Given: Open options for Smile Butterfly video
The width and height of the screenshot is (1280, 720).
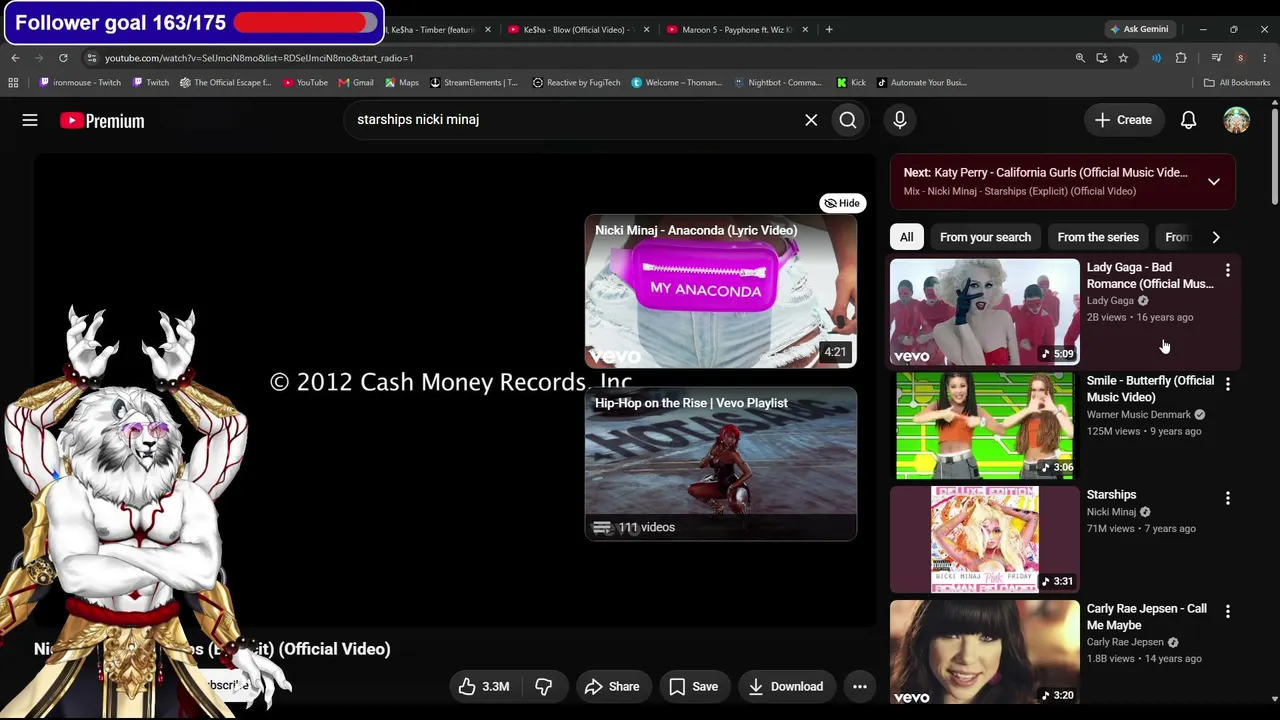Looking at the screenshot, I should tap(1228, 383).
